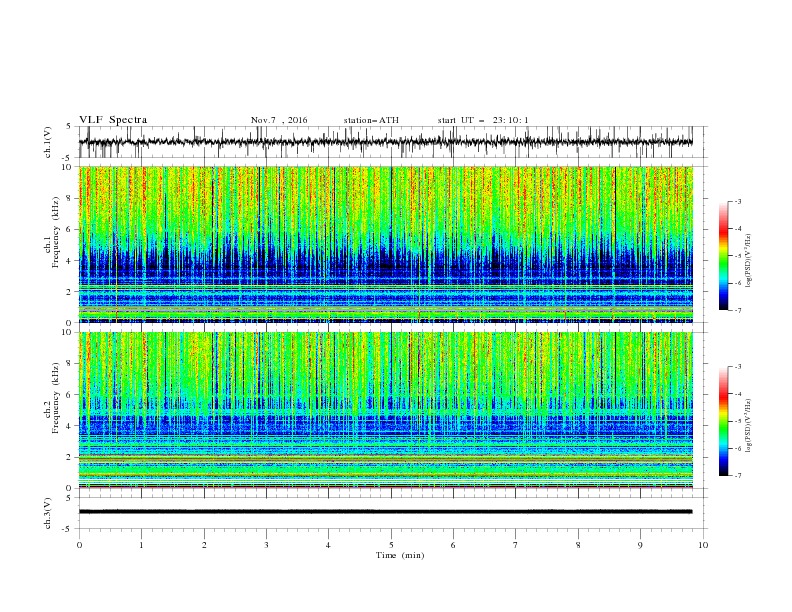This screenshot has width=792, height=612.
Task: Click the ch.1 frequency tick label "4"
Action: [x=71, y=261]
